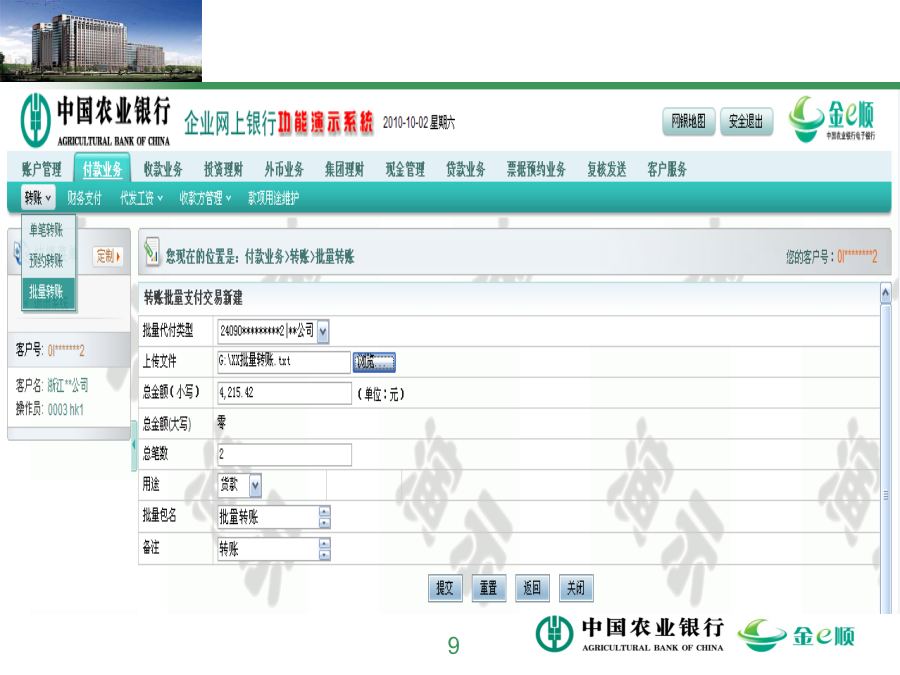Screen dimensions: 900x675
Task: Choose 预约转账 from the 转账 menu
Action: click(x=47, y=261)
